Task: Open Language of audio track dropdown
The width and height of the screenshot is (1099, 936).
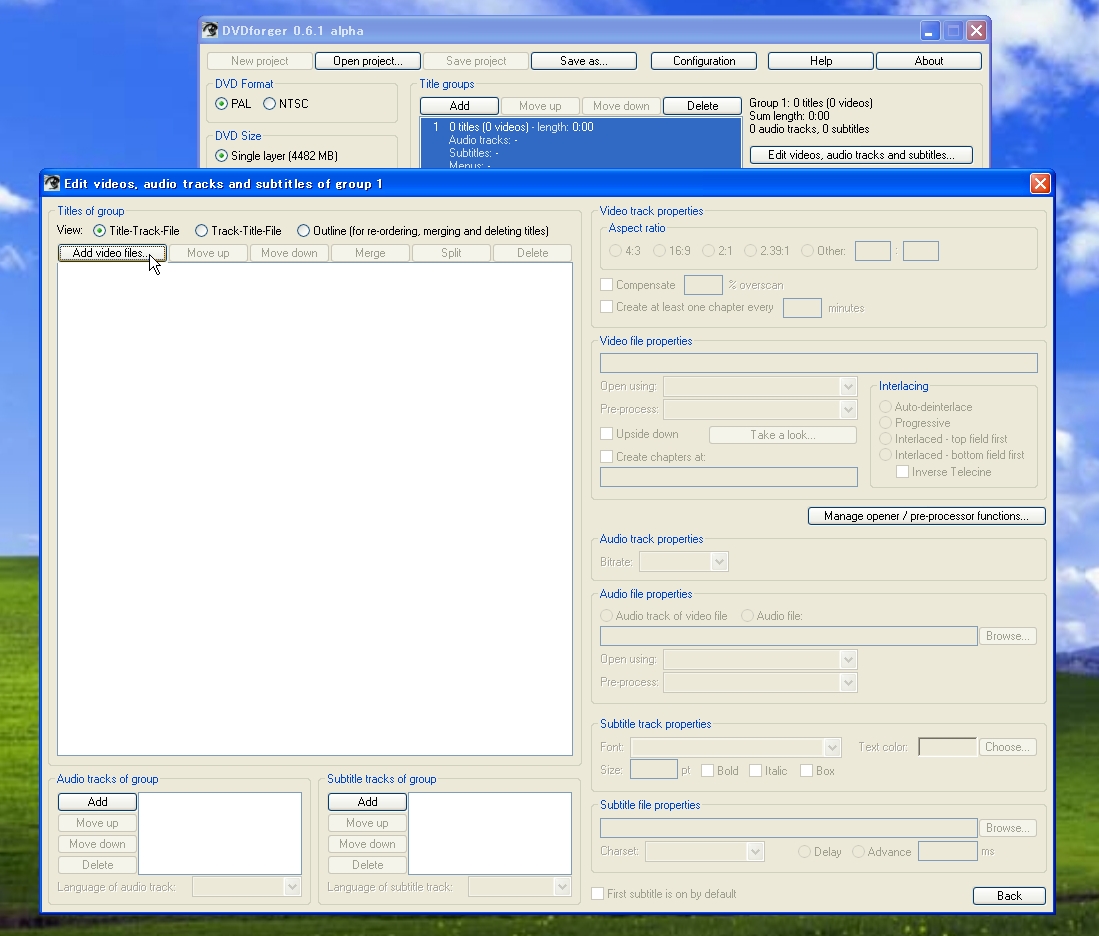Action: click(x=292, y=887)
